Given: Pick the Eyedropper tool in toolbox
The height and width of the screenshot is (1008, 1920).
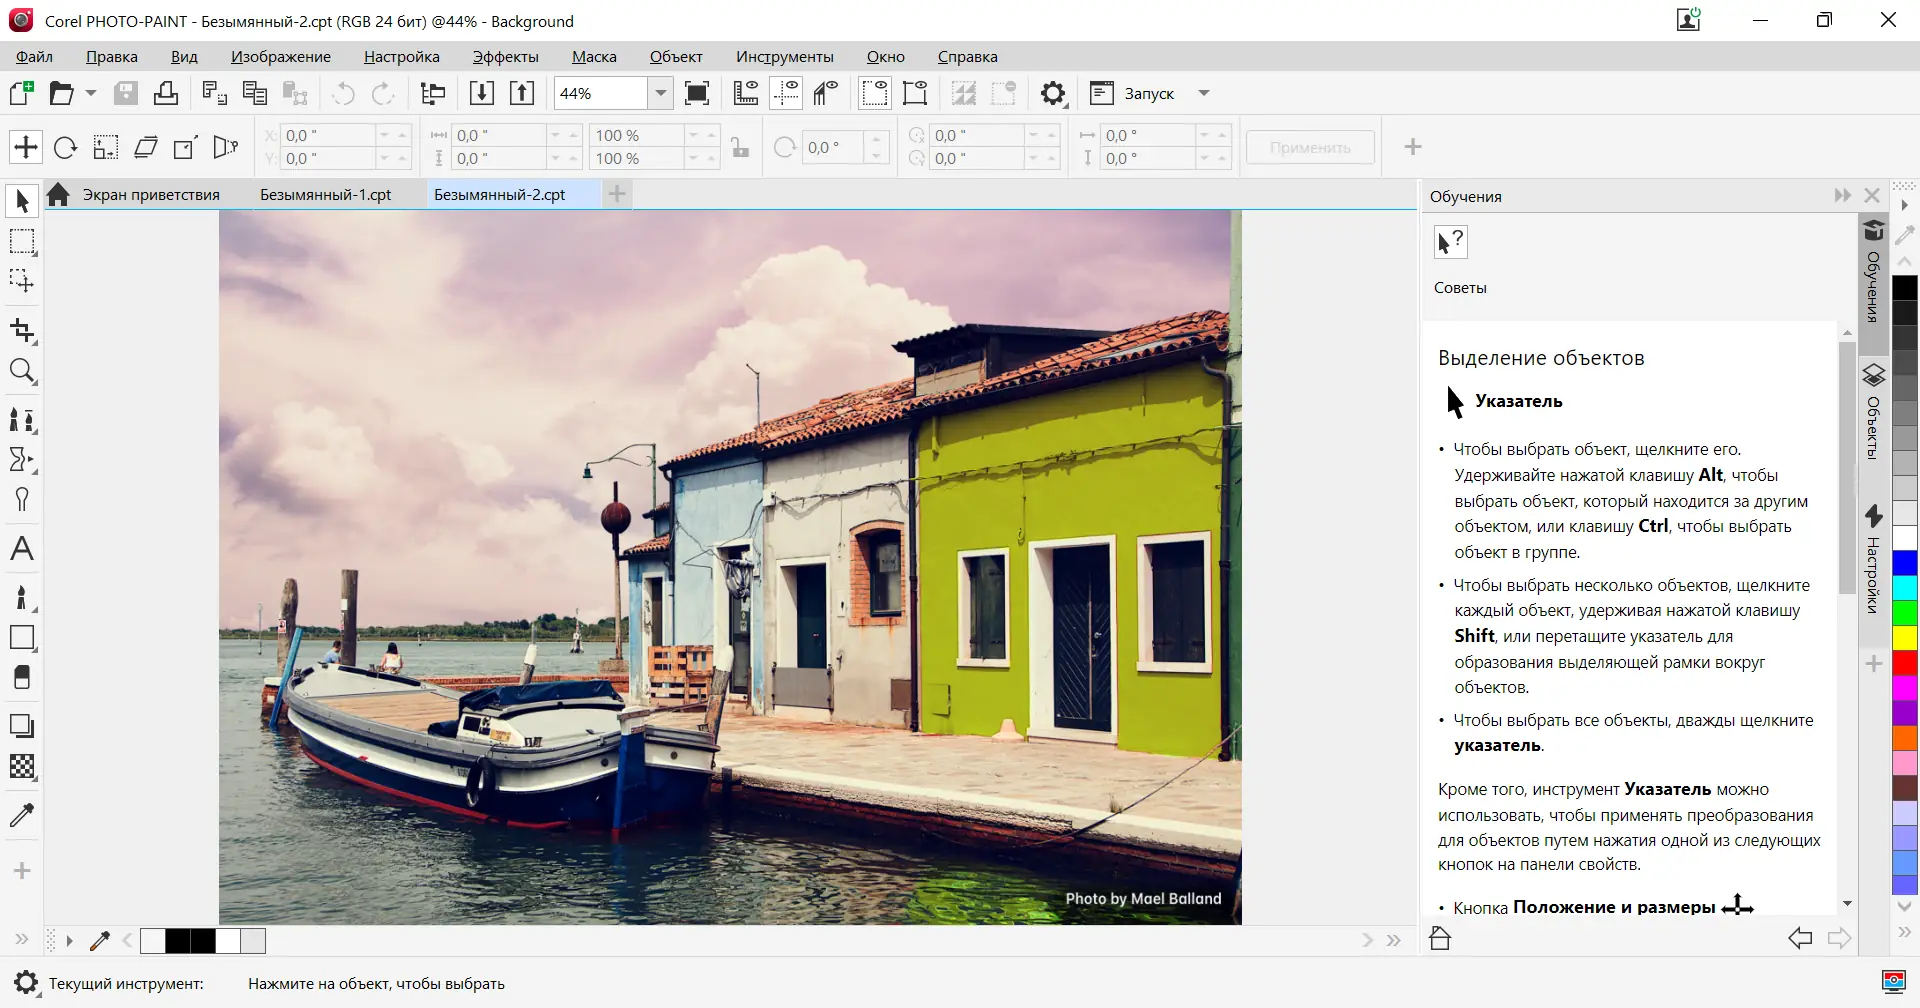Looking at the screenshot, I should (22, 815).
